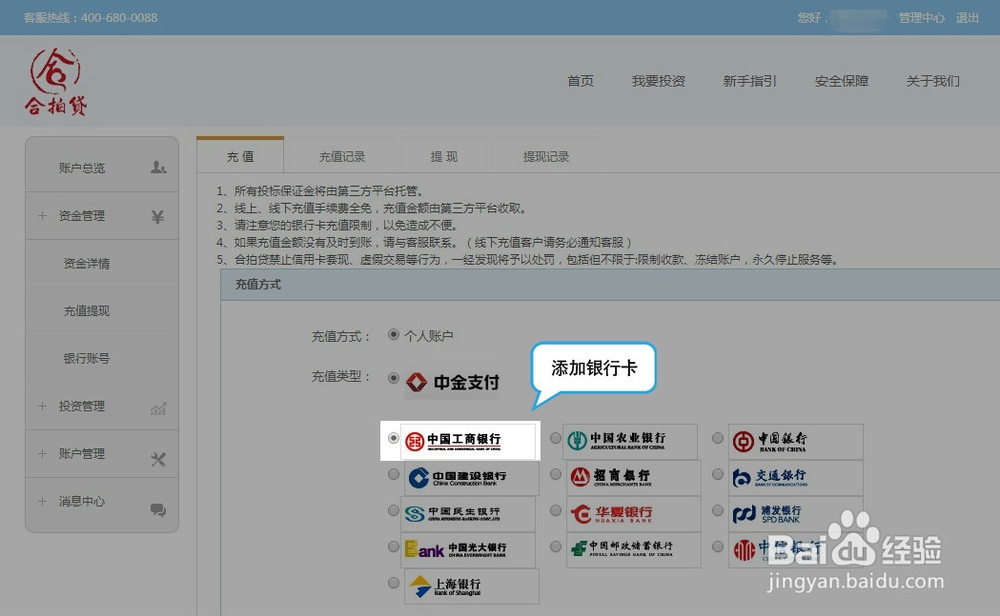Viewport: 1000px width, 616px height.
Task: Click the 中国建设银行 bank logo
Action: [471, 478]
